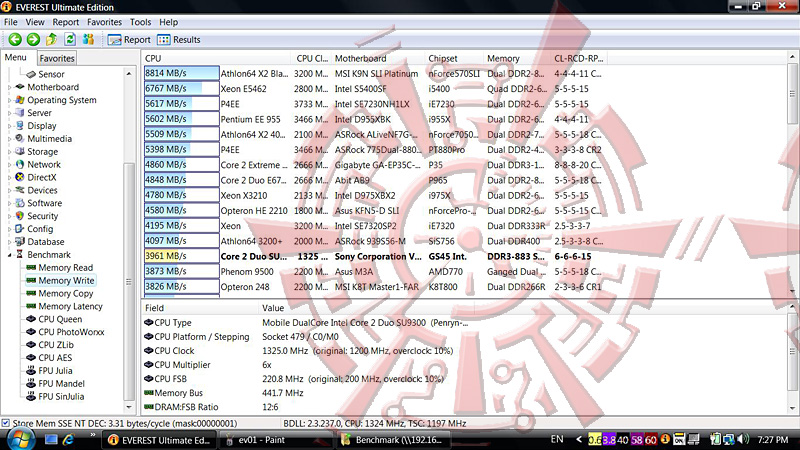This screenshot has height=450, width=800.
Task: Click the Multimedia tree icon
Action: (x=20, y=138)
